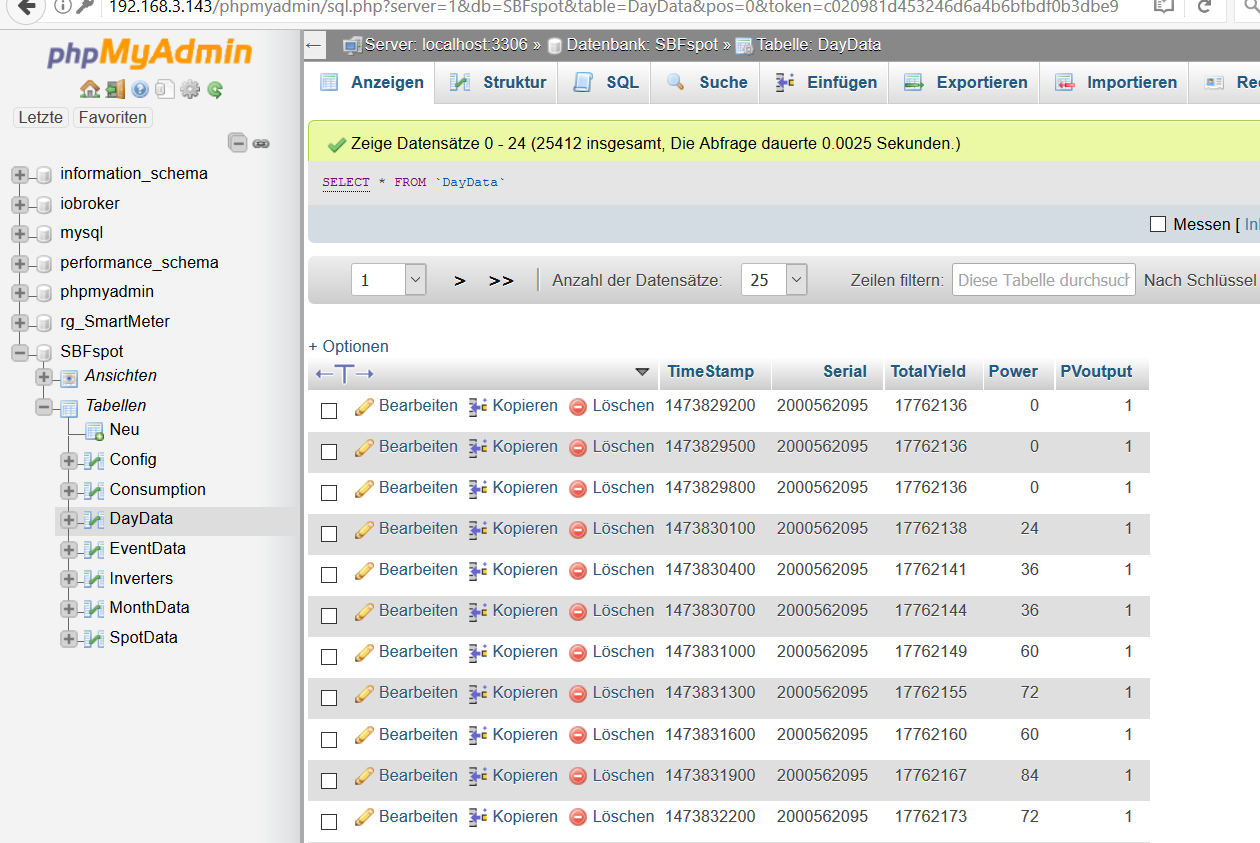Open the Exportieren tab
Screen dimensions: 1260x843
point(965,82)
